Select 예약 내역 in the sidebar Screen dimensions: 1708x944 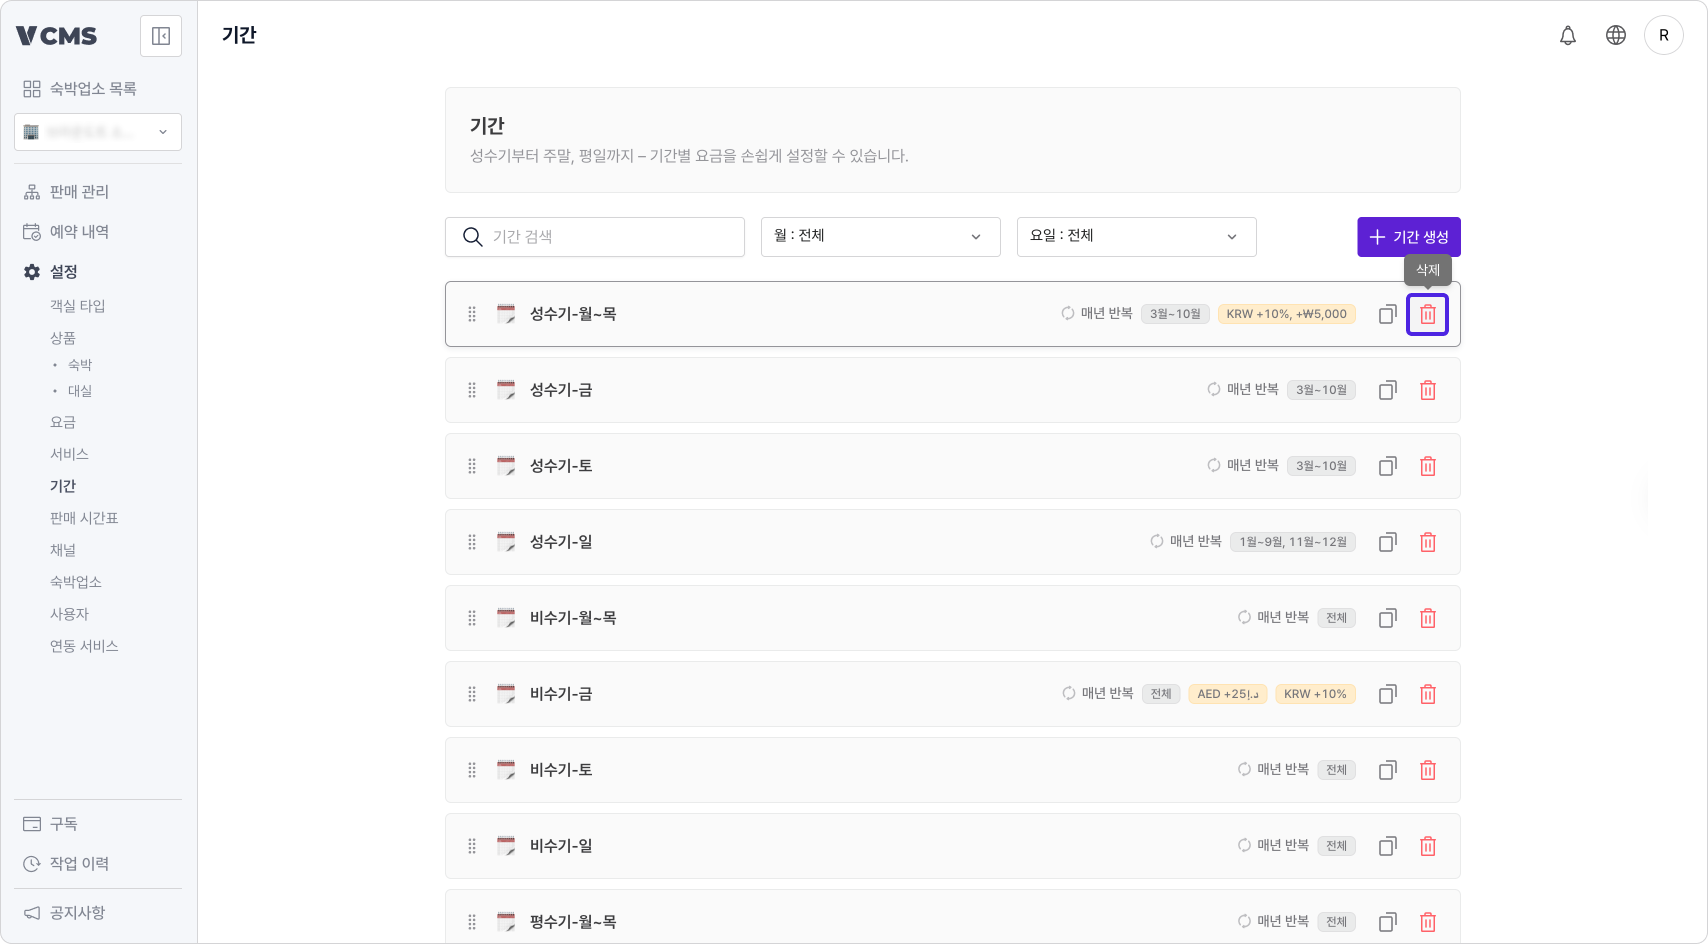[80, 231]
